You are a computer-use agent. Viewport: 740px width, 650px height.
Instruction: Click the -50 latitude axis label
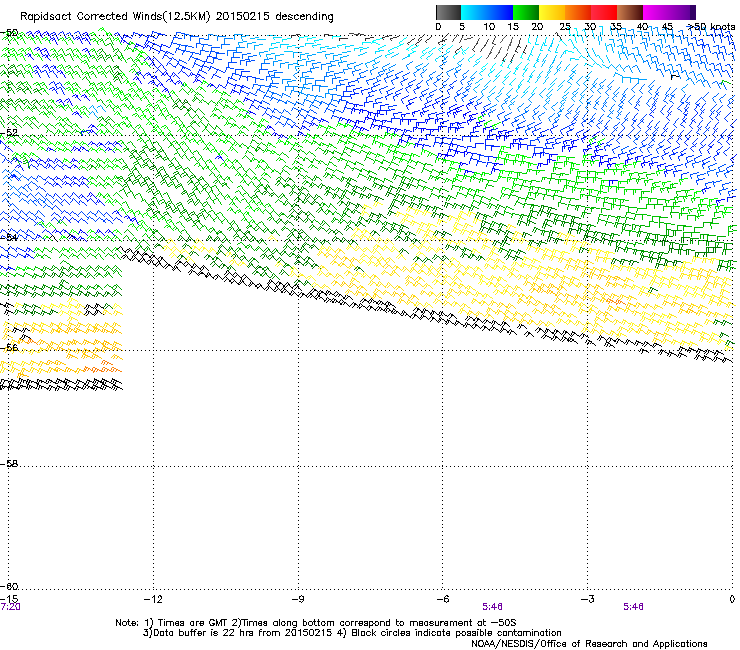pyautogui.click(x=9, y=33)
